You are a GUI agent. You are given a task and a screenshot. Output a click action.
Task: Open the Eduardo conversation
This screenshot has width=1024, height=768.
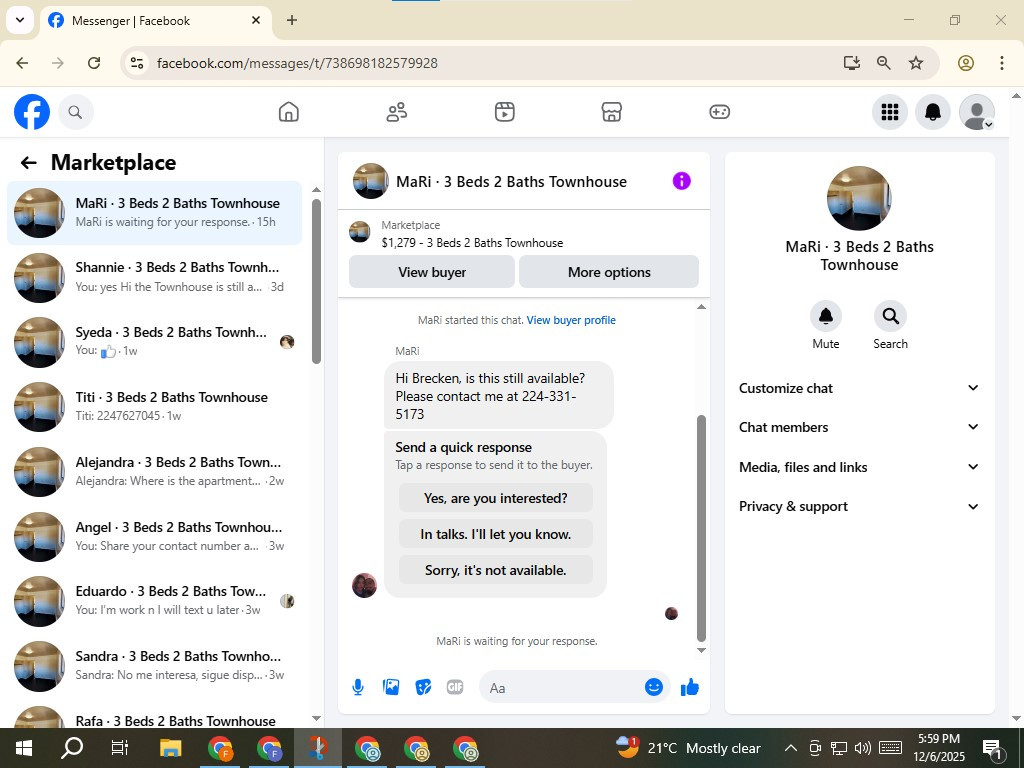(x=155, y=601)
